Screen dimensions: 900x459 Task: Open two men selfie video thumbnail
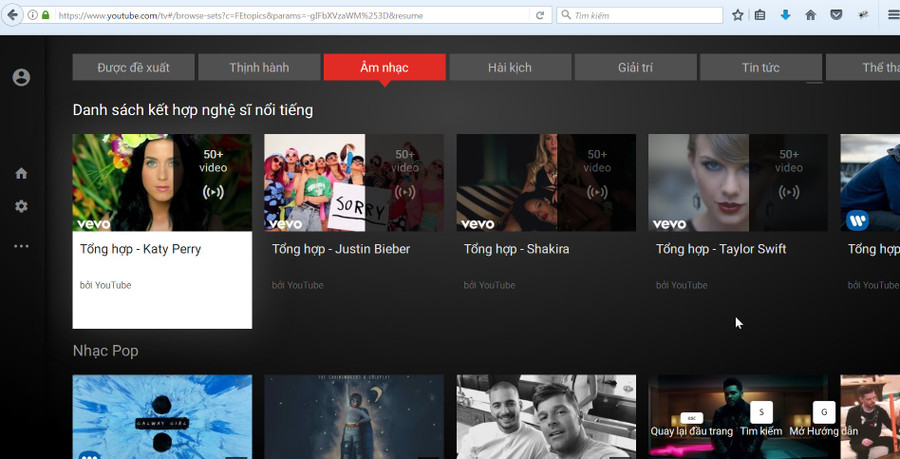coord(546,417)
